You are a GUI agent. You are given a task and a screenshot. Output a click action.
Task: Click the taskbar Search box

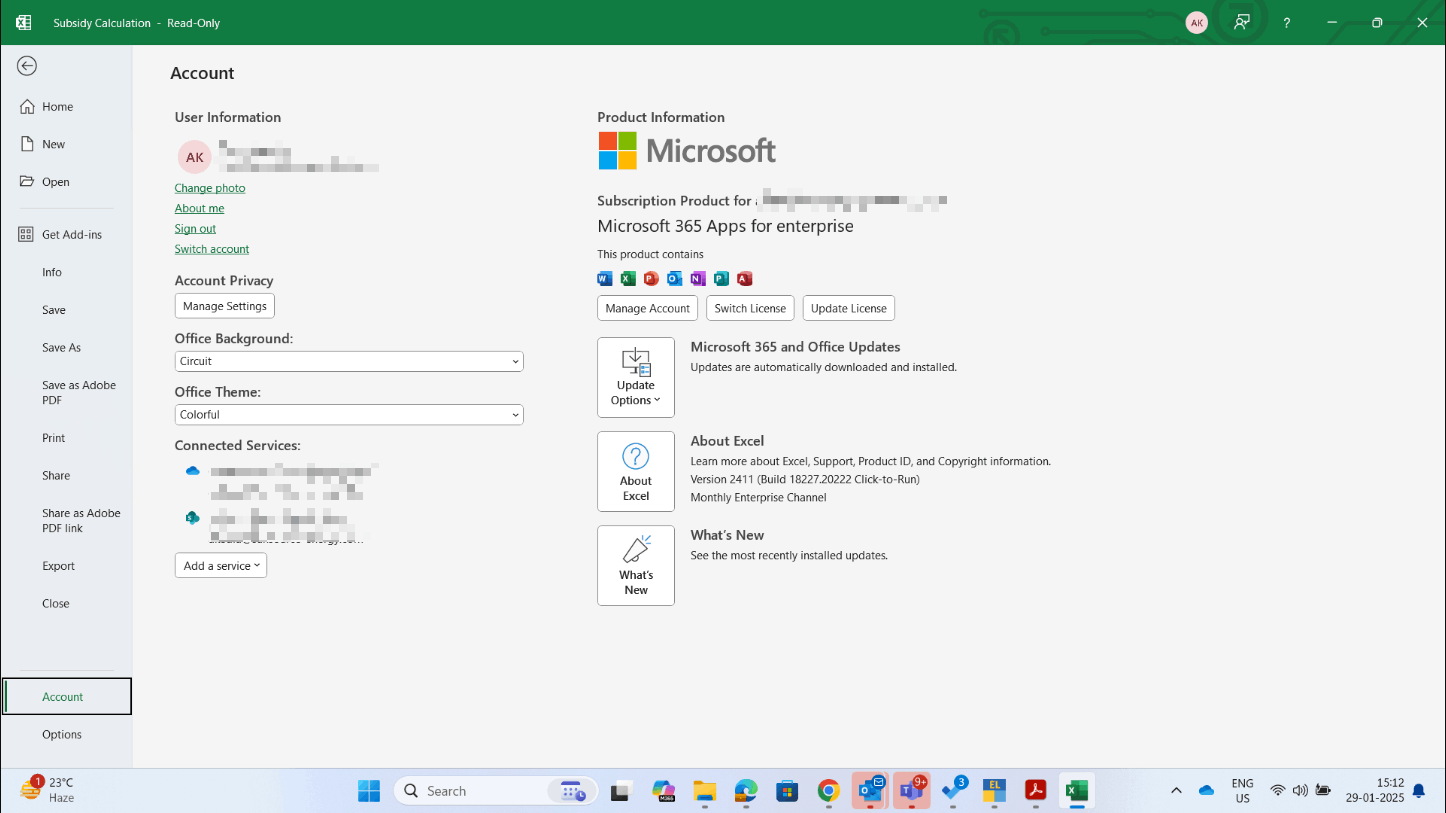click(x=496, y=791)
